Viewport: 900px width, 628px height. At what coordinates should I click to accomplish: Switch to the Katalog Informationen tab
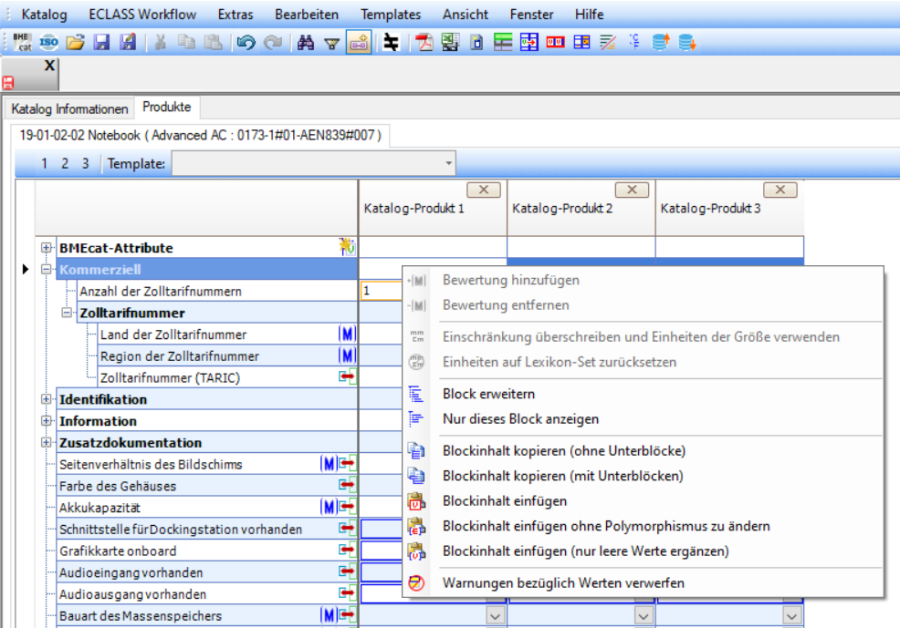tap(70, 109)
